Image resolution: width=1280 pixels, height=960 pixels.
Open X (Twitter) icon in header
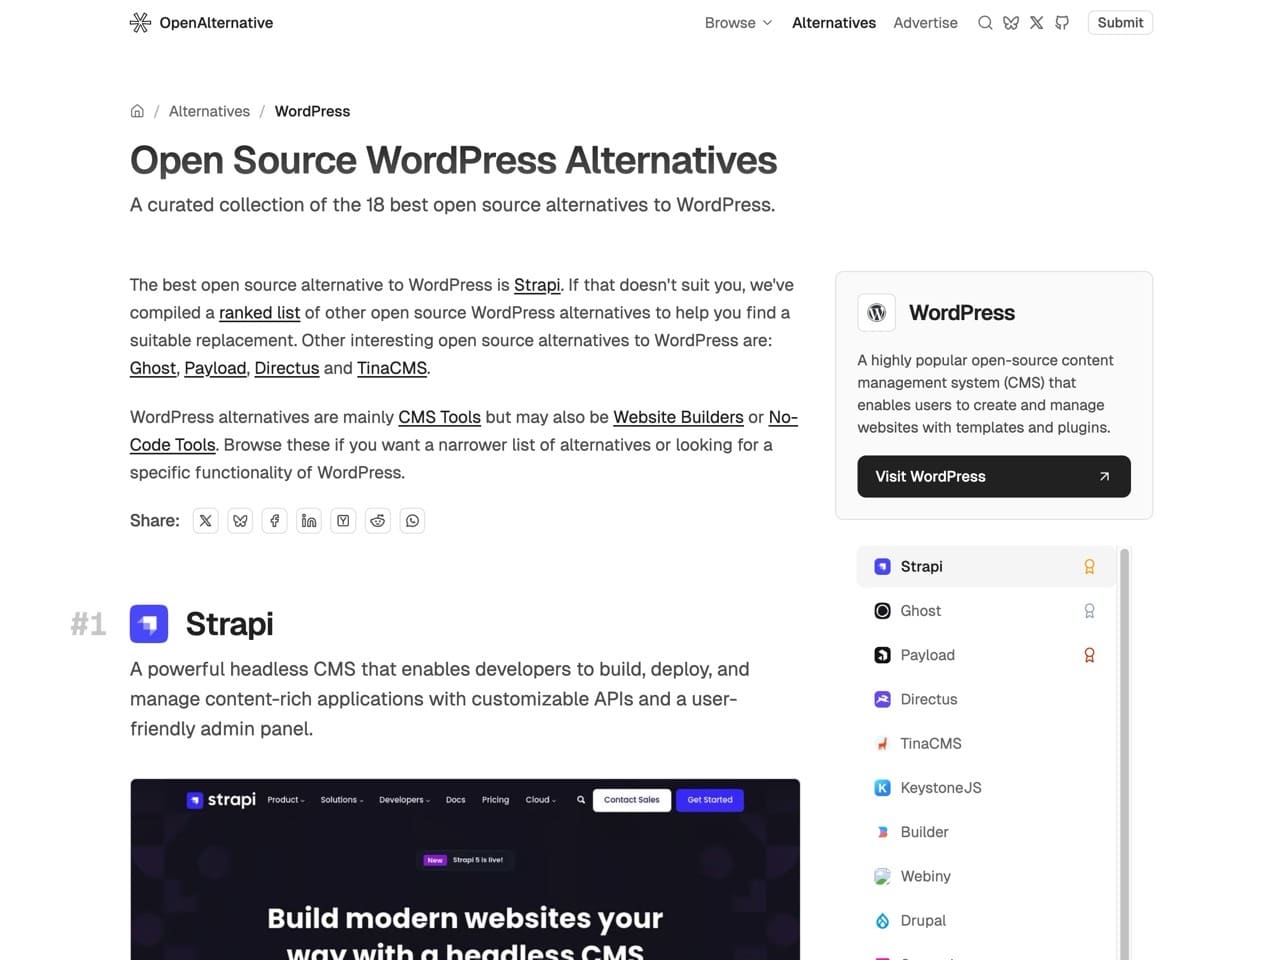pos(1036,22)
